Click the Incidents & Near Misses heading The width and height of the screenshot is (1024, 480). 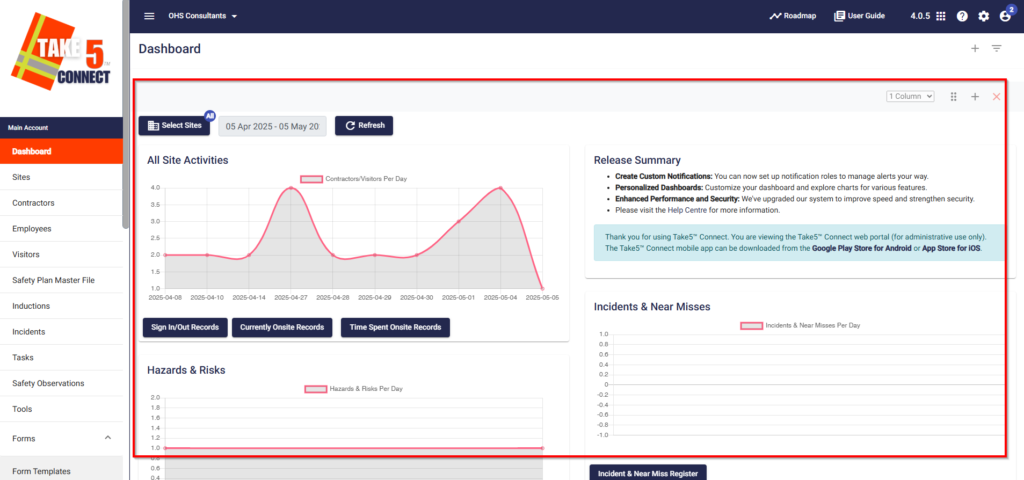pos(652,306)
